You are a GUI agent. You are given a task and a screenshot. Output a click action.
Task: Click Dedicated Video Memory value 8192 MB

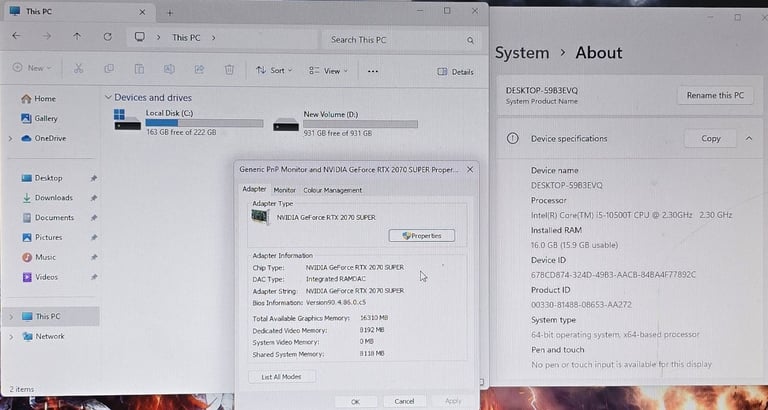click(372, 330)
